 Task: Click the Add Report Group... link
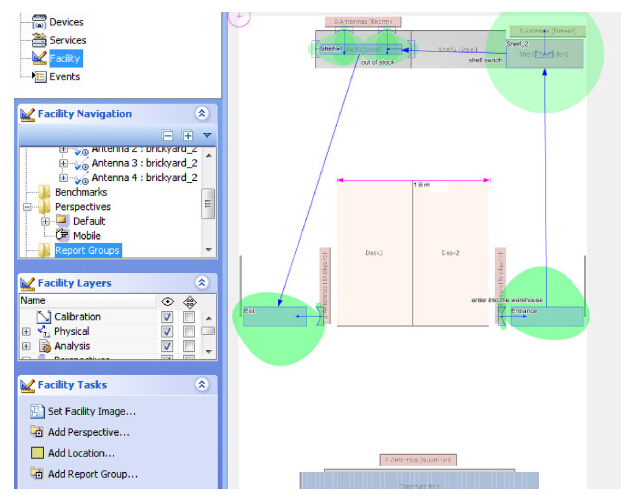pos(92,474)
